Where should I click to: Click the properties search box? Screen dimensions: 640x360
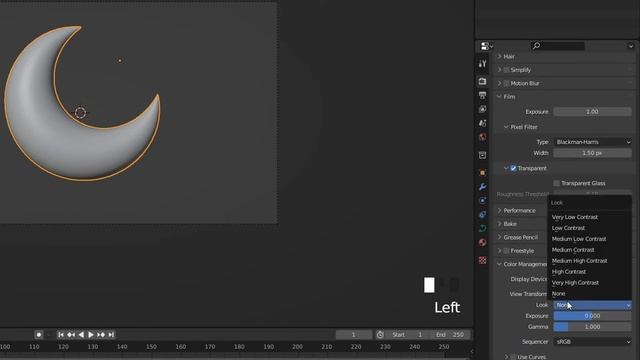click(558, 46)
